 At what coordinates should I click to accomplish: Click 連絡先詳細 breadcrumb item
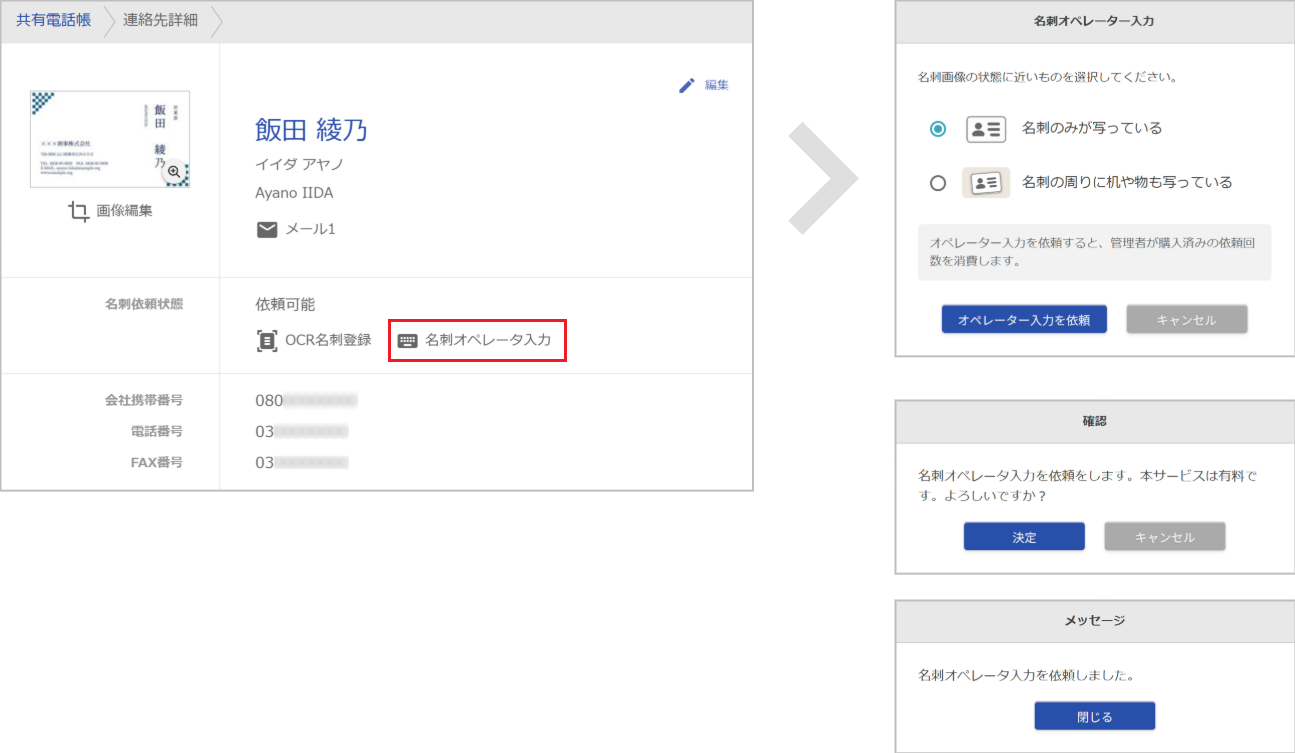click(160, 20)
